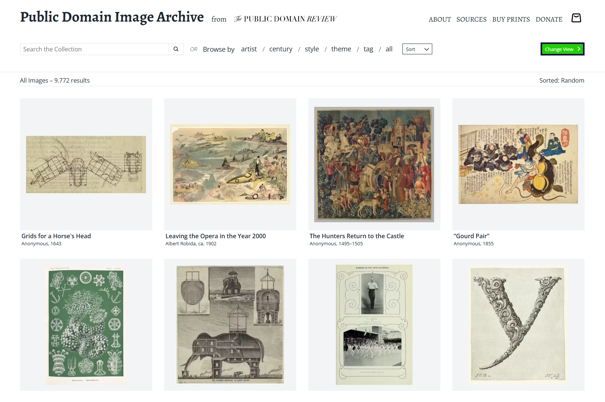Open the shopping cart icon

tap(576, 18)
